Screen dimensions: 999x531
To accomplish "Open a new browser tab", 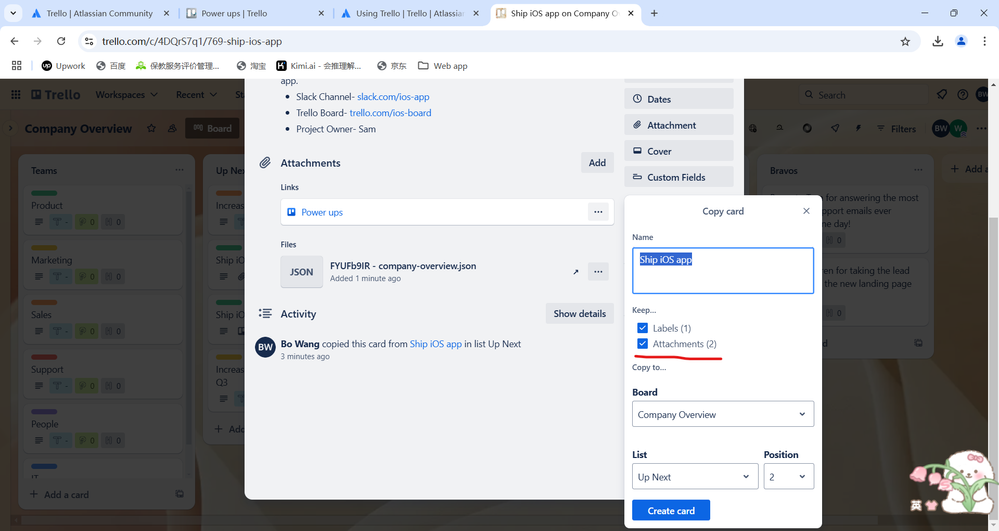I will tap(654, 13).
